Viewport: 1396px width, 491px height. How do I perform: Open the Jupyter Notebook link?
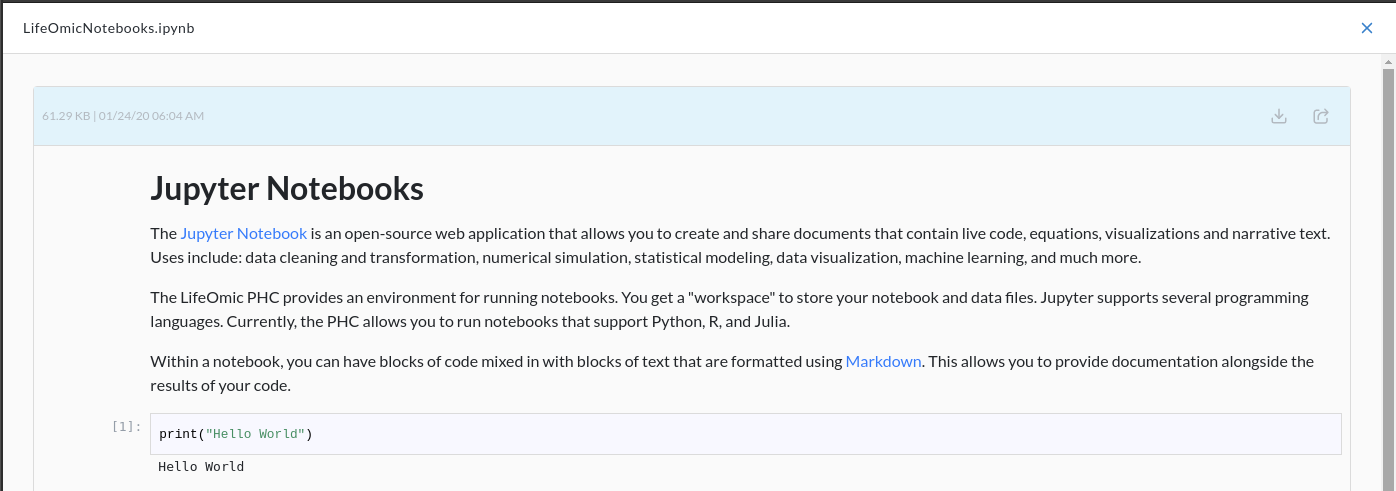[x=244, y=233]
